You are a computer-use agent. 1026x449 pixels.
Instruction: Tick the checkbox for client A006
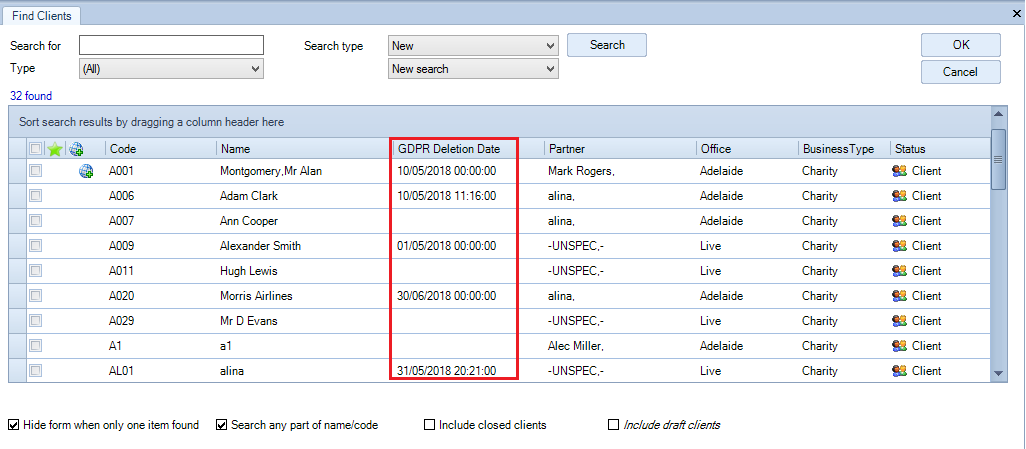coord(36,196)
